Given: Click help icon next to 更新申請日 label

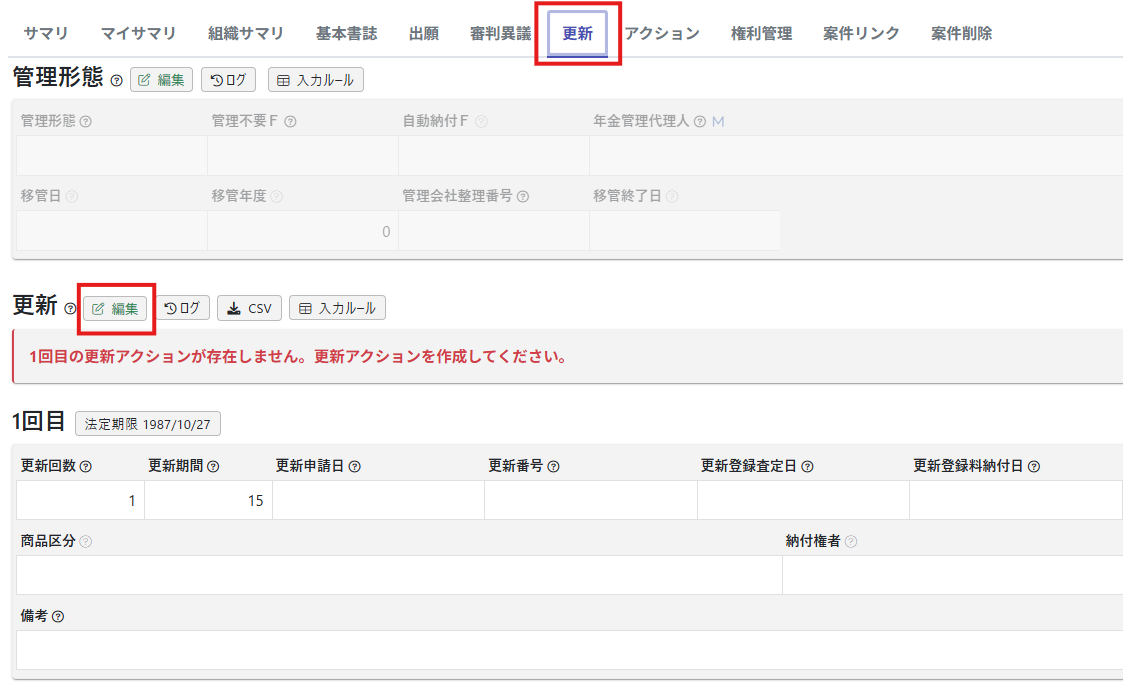Looking at the screenshot, I should coord(354,466).
